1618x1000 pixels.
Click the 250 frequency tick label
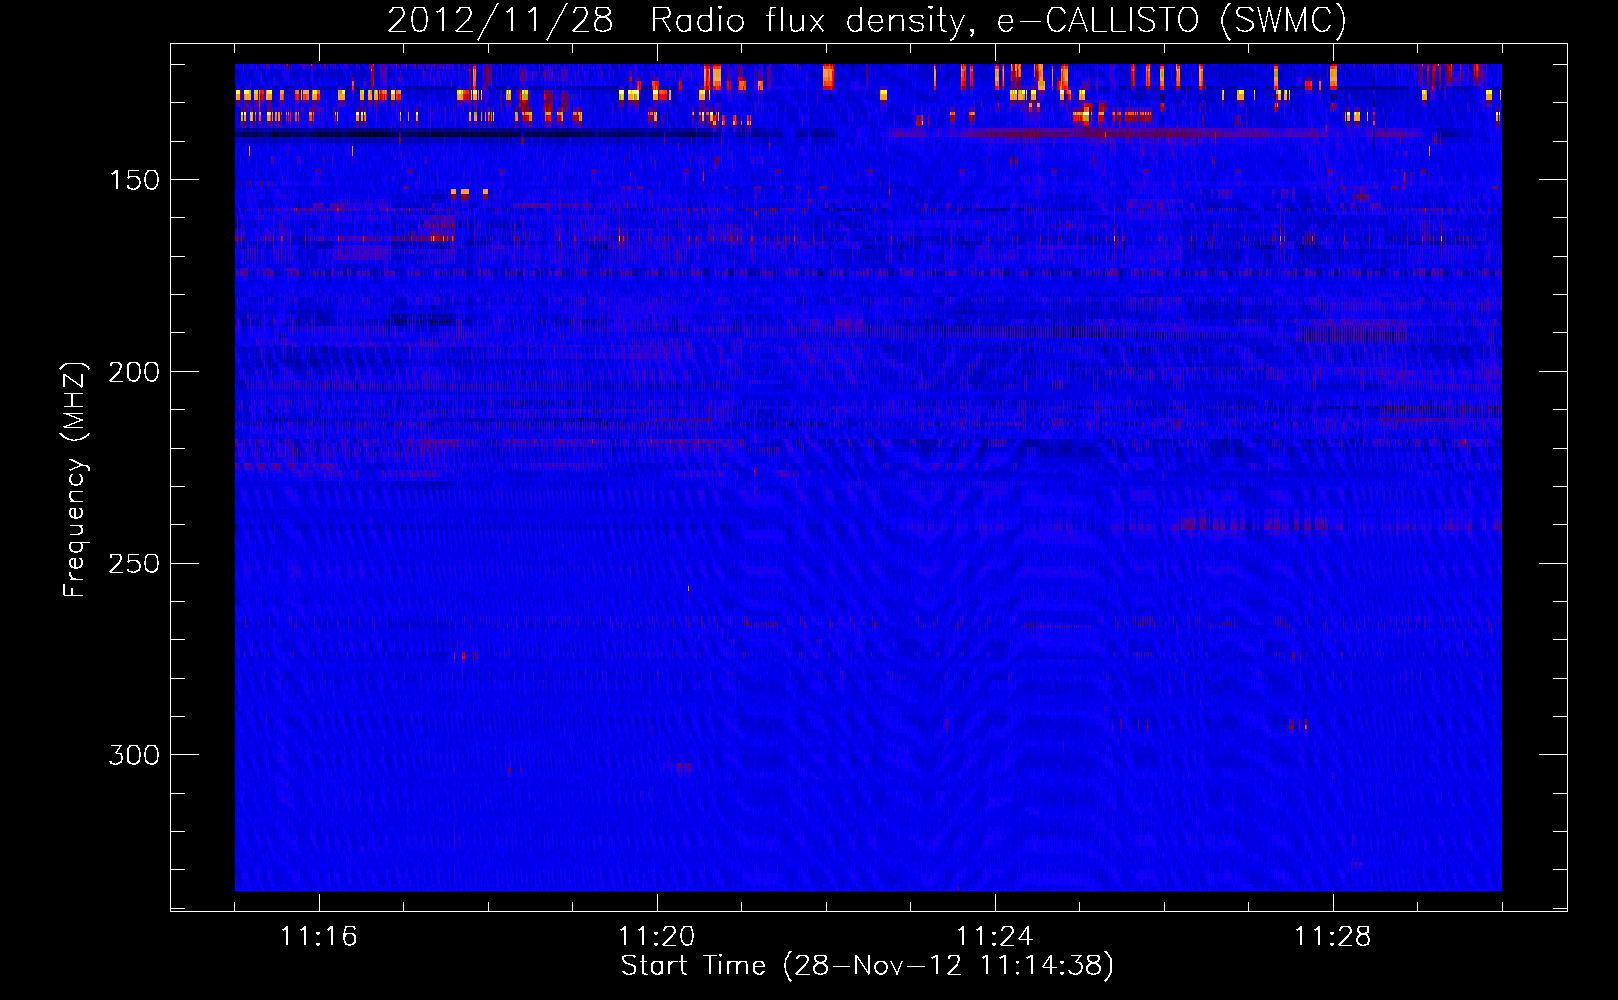pyautogui.click(x=134, y=564)
